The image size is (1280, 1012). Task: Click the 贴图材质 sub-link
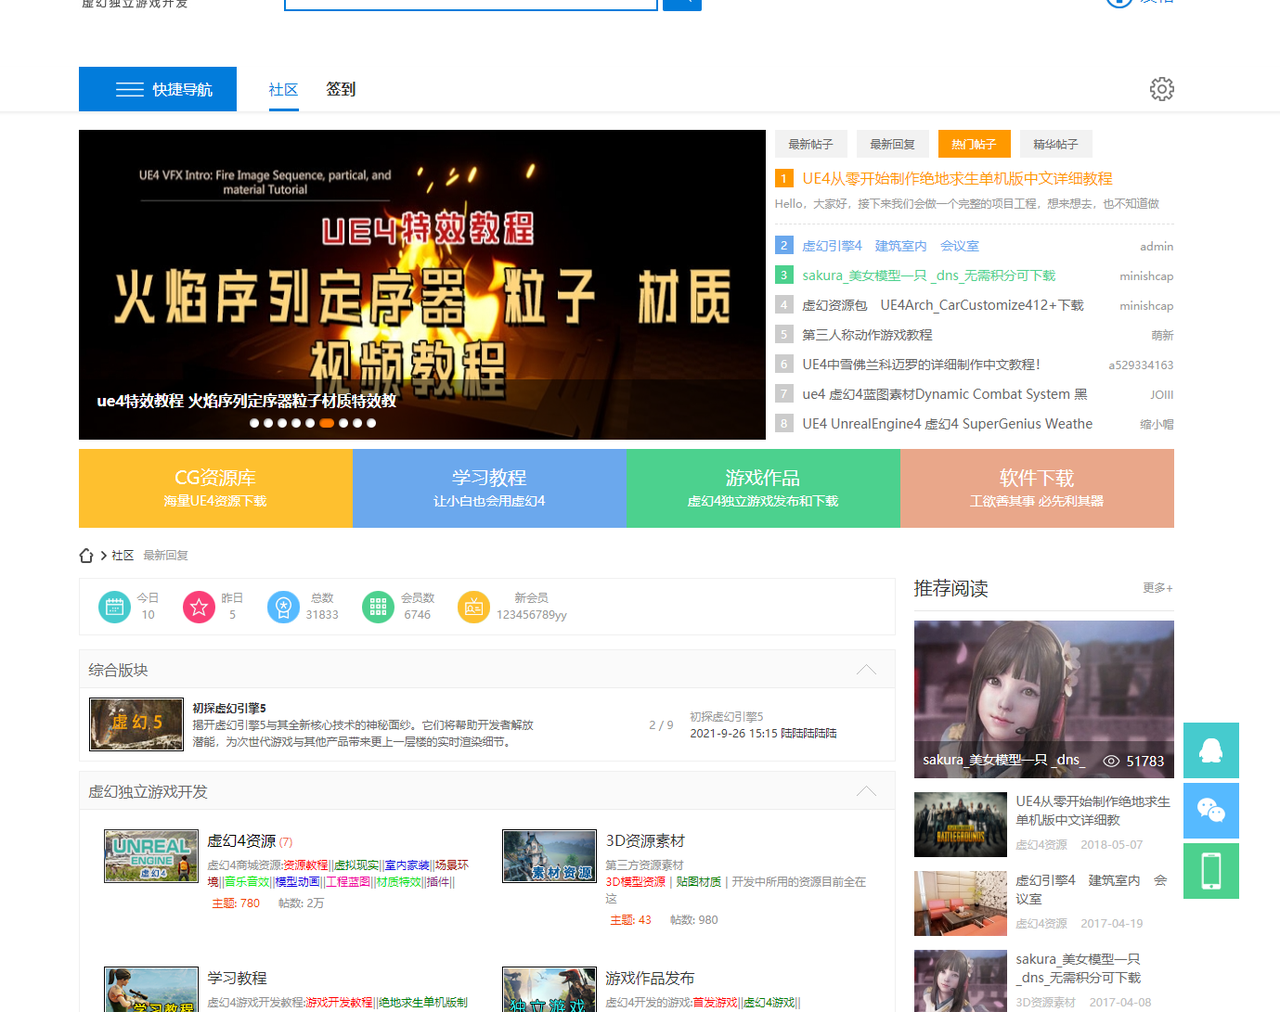[698, 882]
